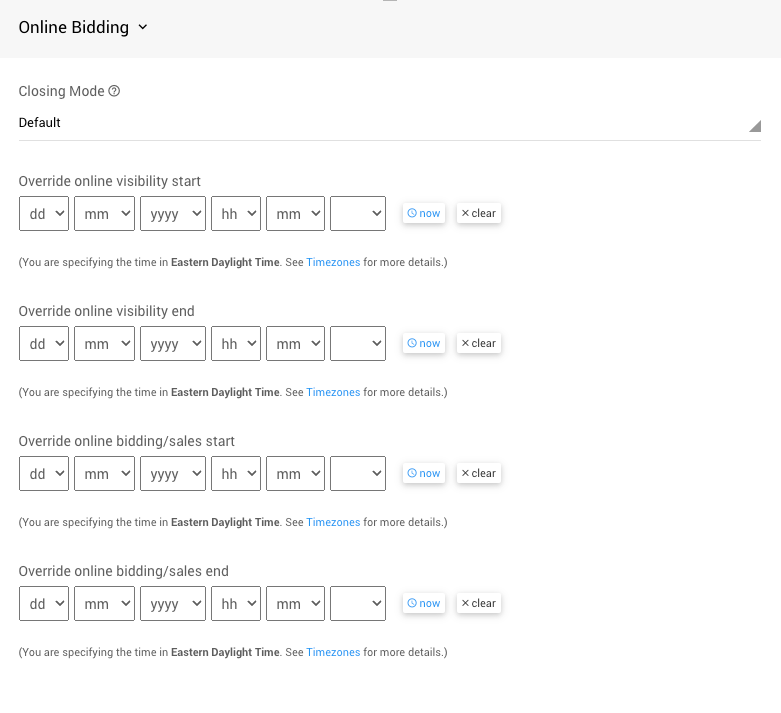Open the Closing Mode Default dropdown
The image size is (781, 713).
pyautogui.click(x=389, y=123)
